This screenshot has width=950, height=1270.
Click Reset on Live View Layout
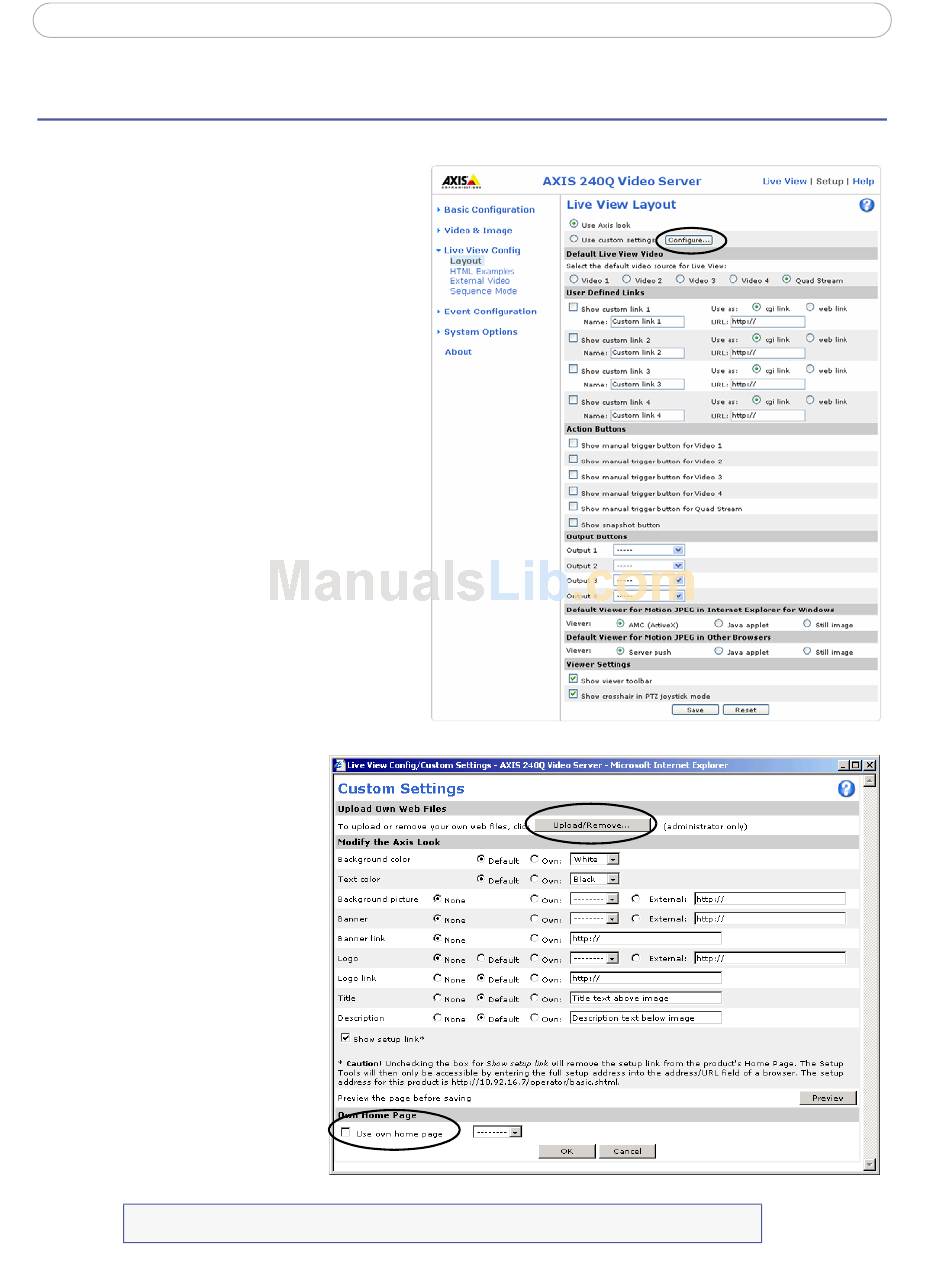click(746, 710)
